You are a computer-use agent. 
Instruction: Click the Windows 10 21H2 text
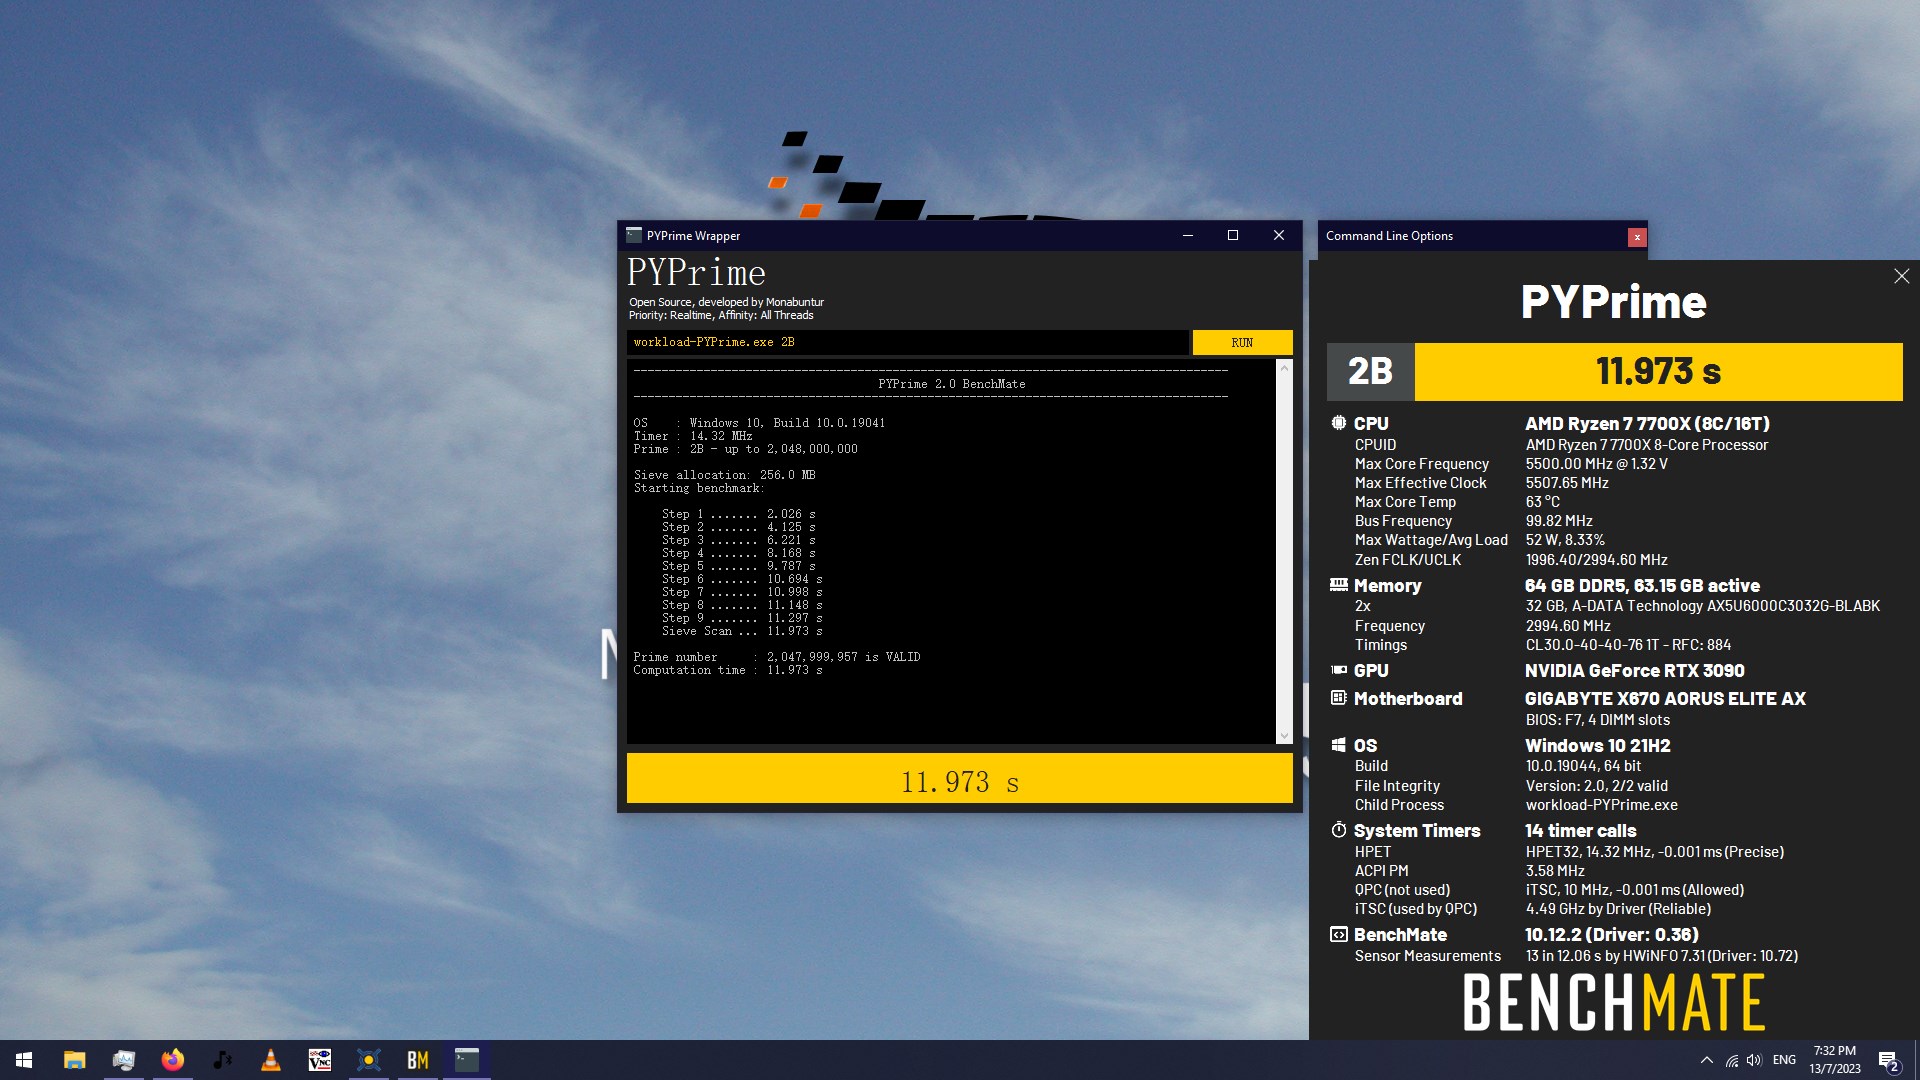(x=1597, y=745)
